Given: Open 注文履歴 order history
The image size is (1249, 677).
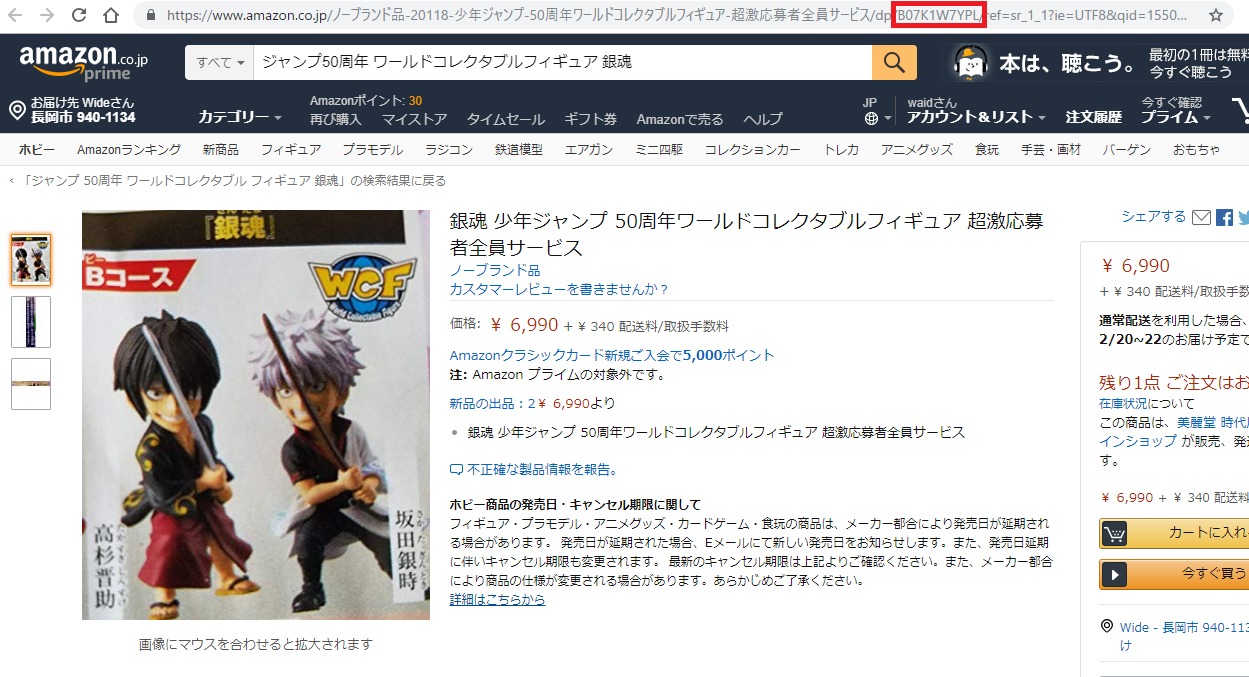Looking at the screenshot, I should [x=1093, y=117].
